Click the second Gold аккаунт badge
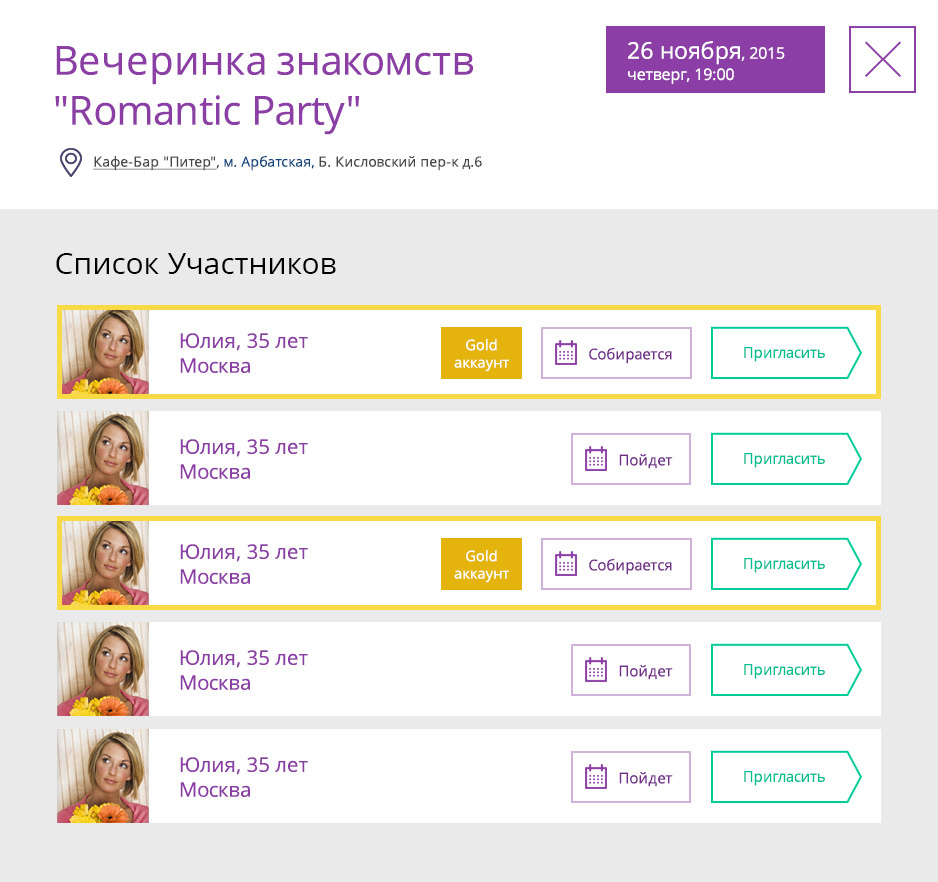938x882 pixels. [481, 564]
